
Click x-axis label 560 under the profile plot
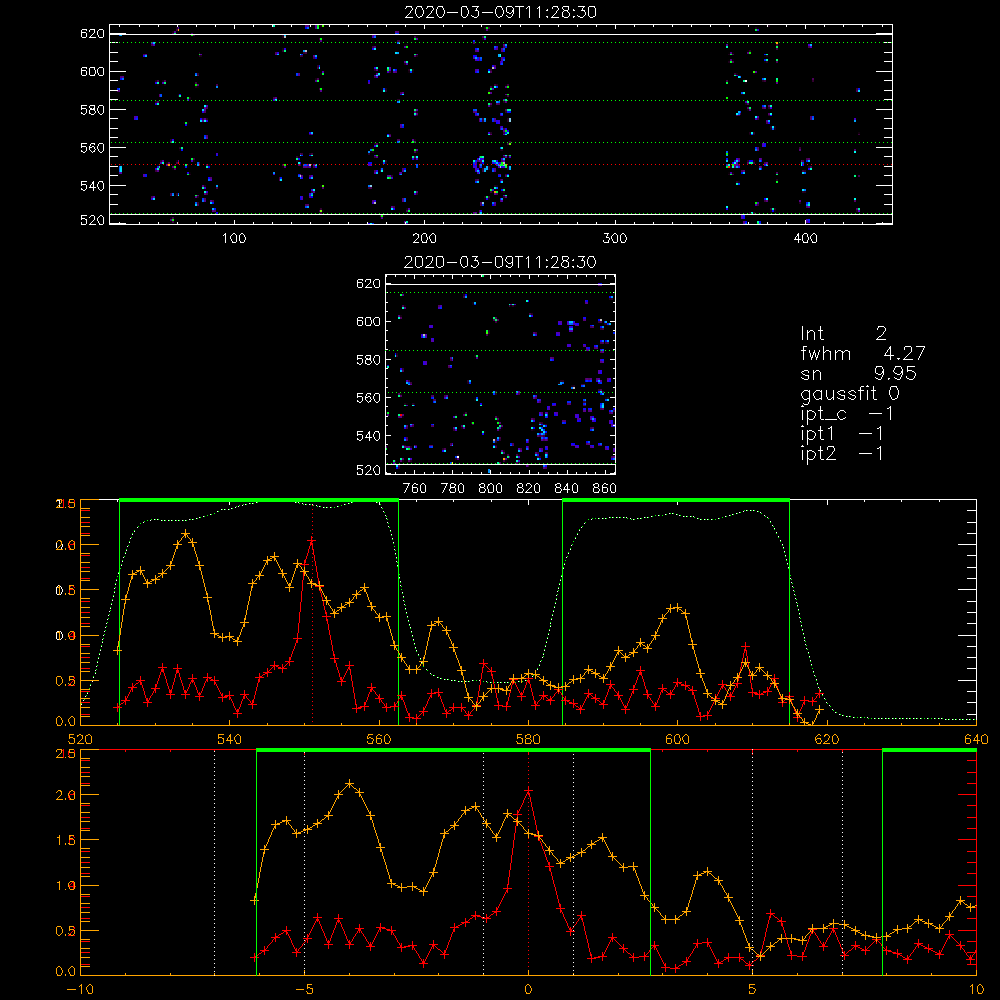[x=379, y=739]
